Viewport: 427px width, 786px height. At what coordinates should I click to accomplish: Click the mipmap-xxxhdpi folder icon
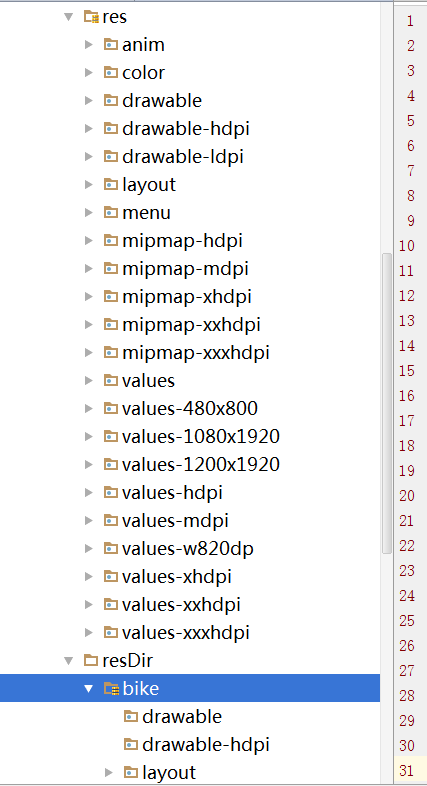coord(111,353)
